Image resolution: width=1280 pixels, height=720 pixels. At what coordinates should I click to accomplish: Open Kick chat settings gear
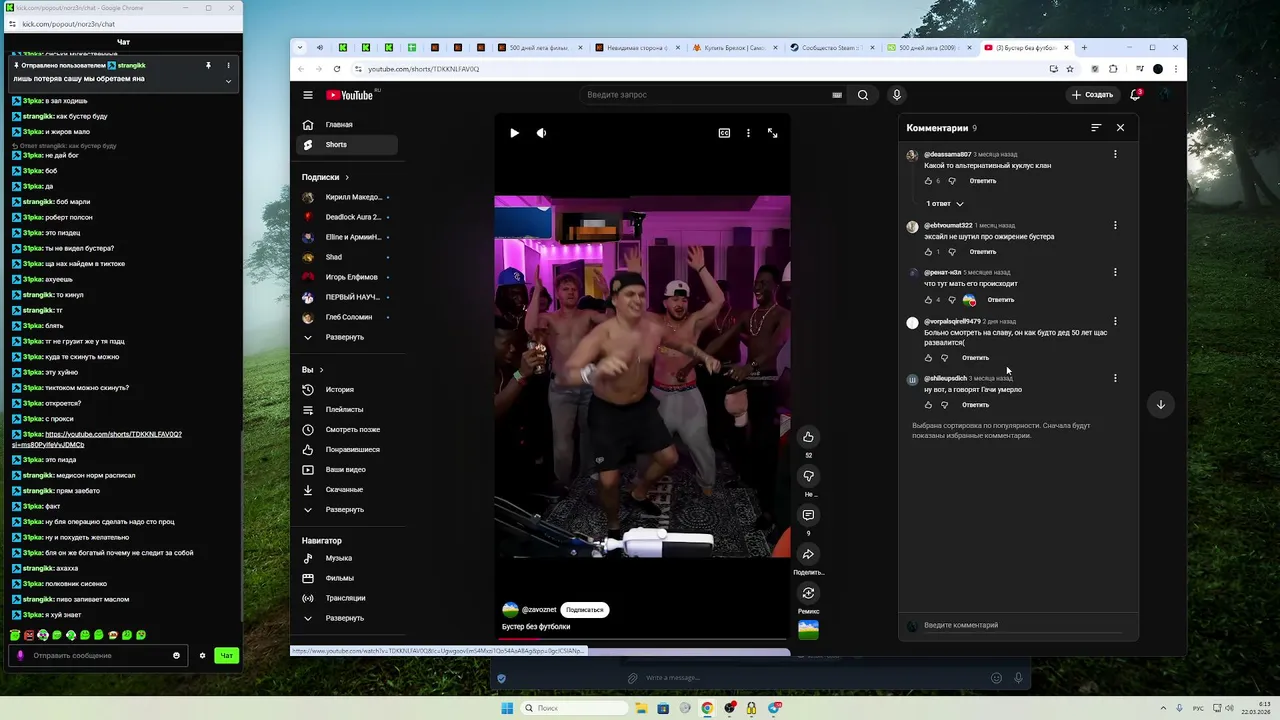click(202, 656)
